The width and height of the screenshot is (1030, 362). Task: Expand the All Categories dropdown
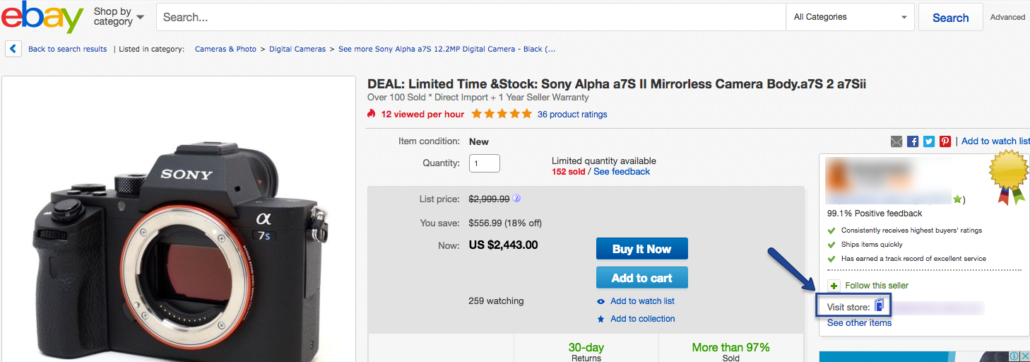point(850,17)
